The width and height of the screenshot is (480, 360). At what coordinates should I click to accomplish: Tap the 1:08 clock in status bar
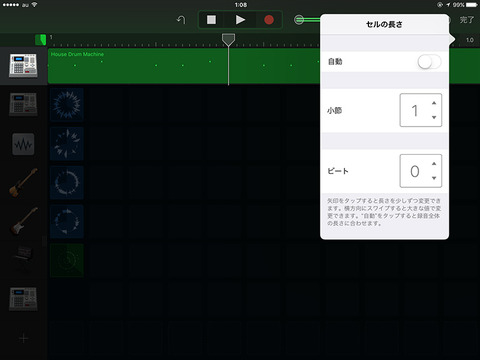coord(241,5)
